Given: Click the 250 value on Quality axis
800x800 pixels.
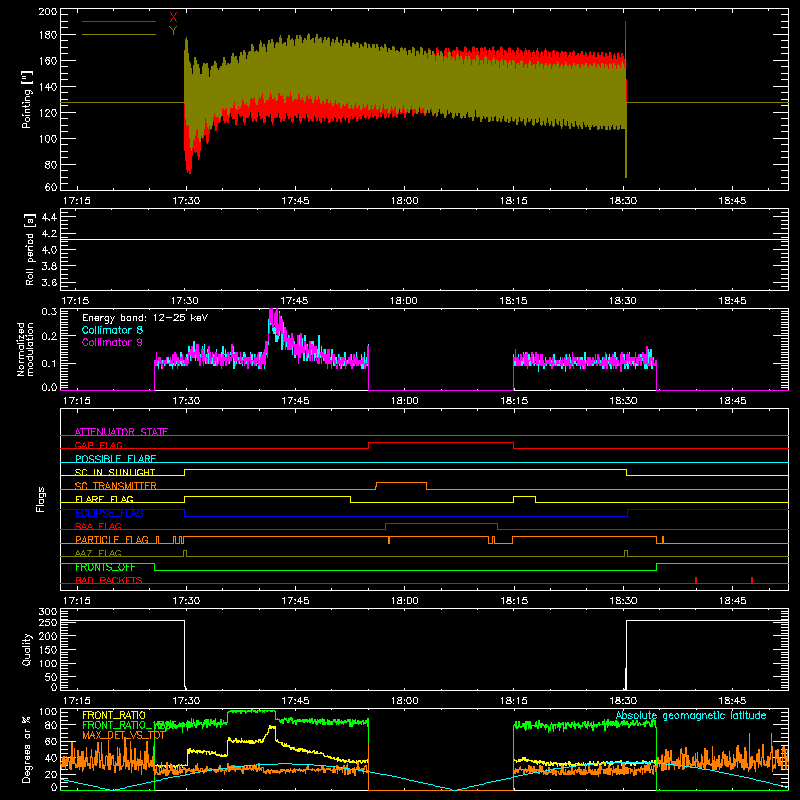Looking at the screenshot, I should click(x=48, y=622).
